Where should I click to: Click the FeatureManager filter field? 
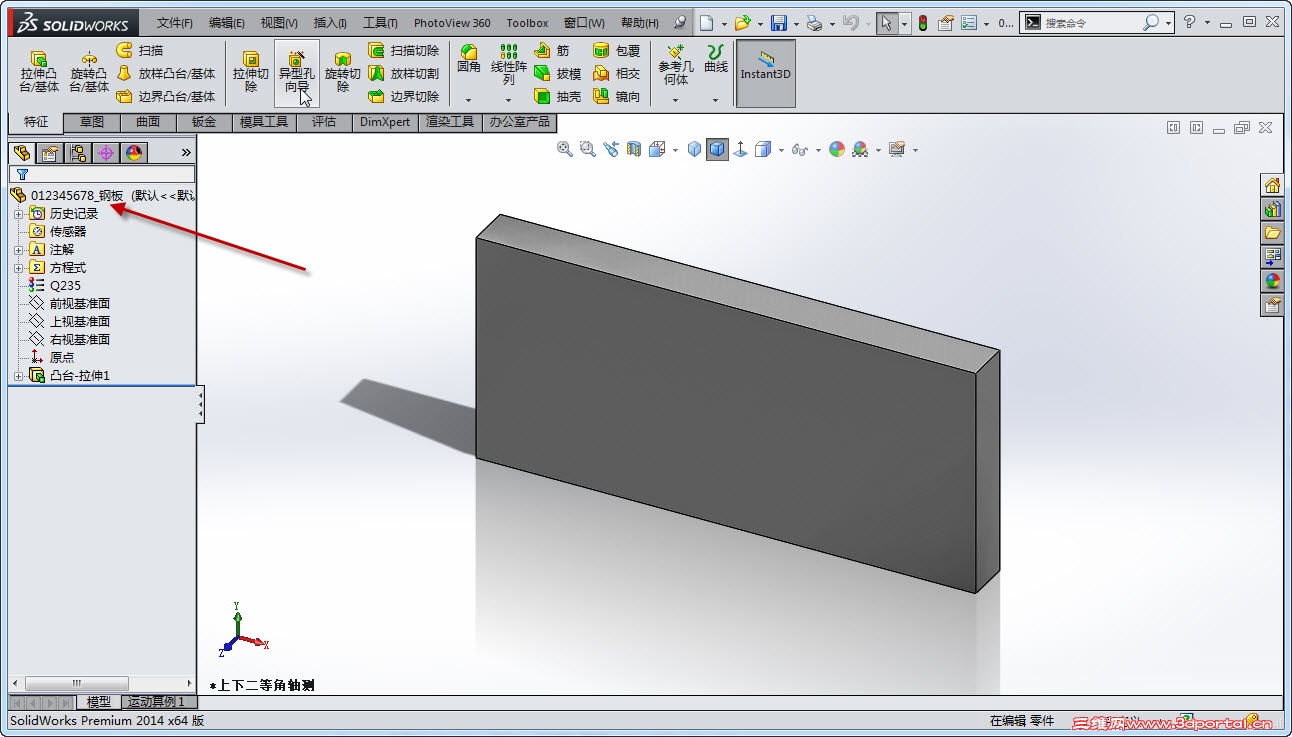click(x=102, y=174)
